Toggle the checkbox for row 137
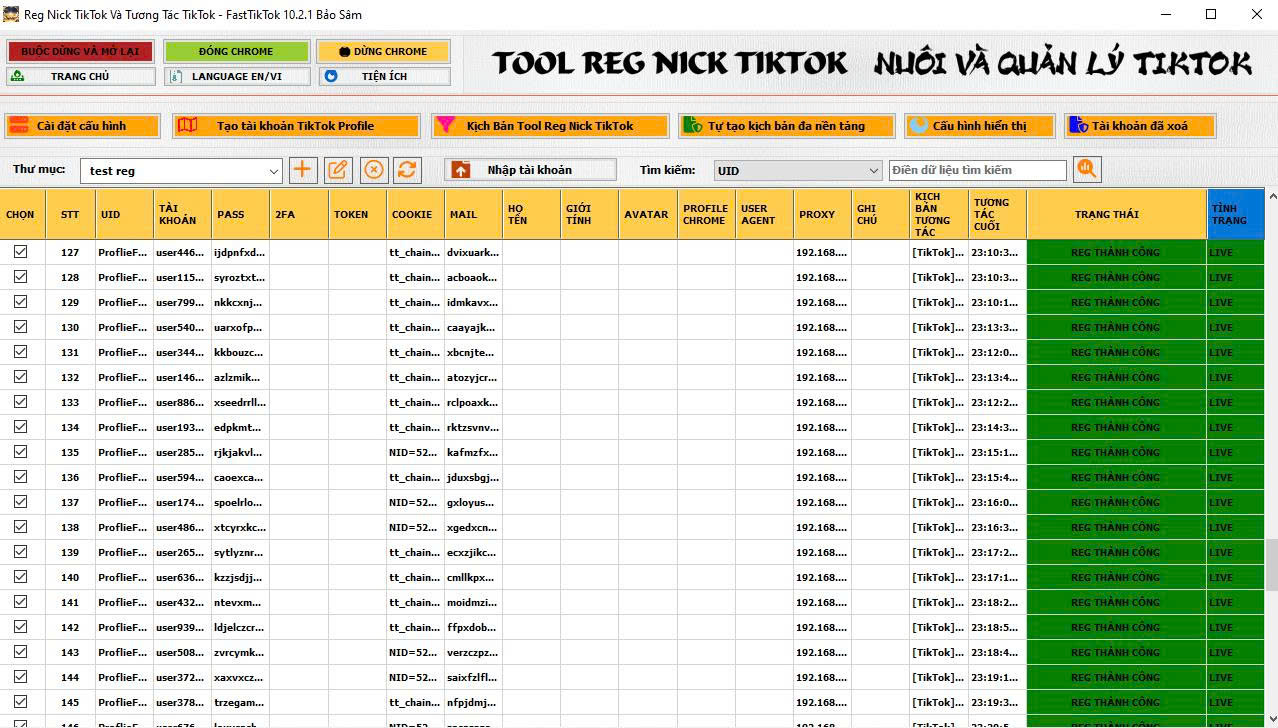Screen dimensions: 1278x728 point(20,502)
